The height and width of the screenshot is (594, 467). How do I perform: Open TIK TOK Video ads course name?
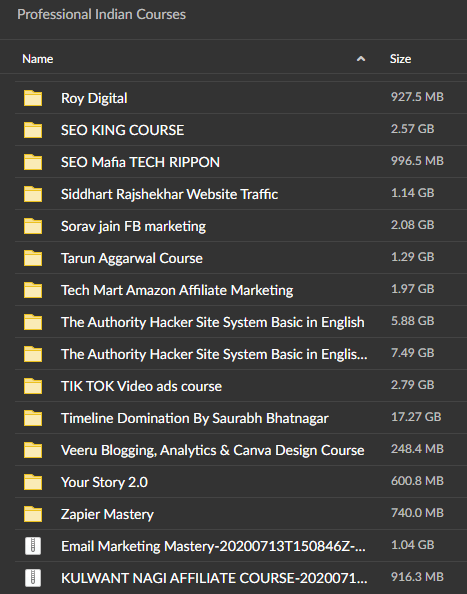tap(141, 386)
